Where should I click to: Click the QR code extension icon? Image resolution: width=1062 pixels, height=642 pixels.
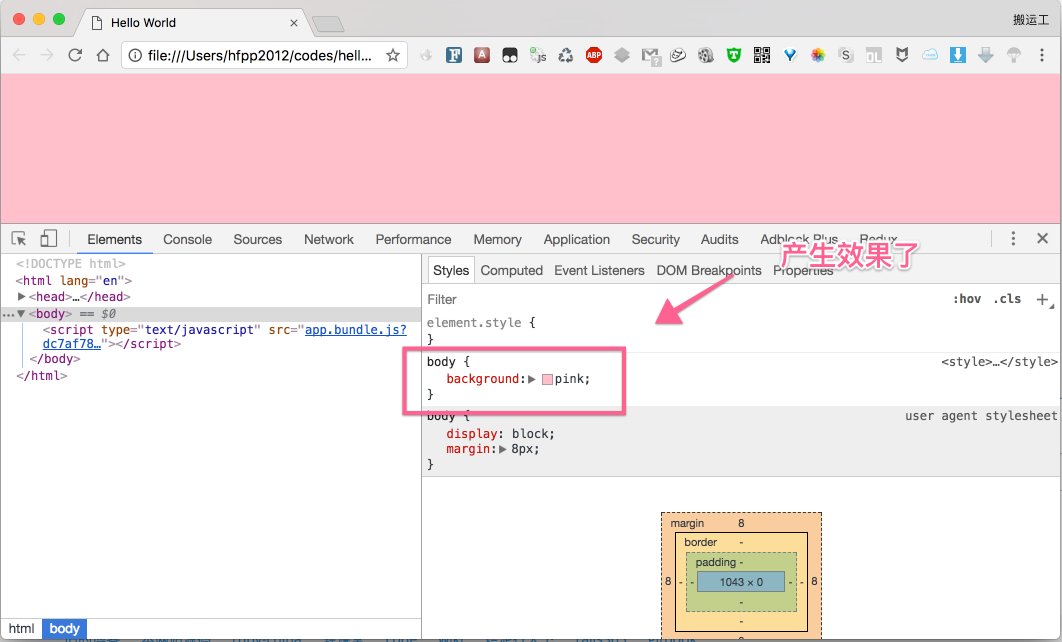pos(762,55)
